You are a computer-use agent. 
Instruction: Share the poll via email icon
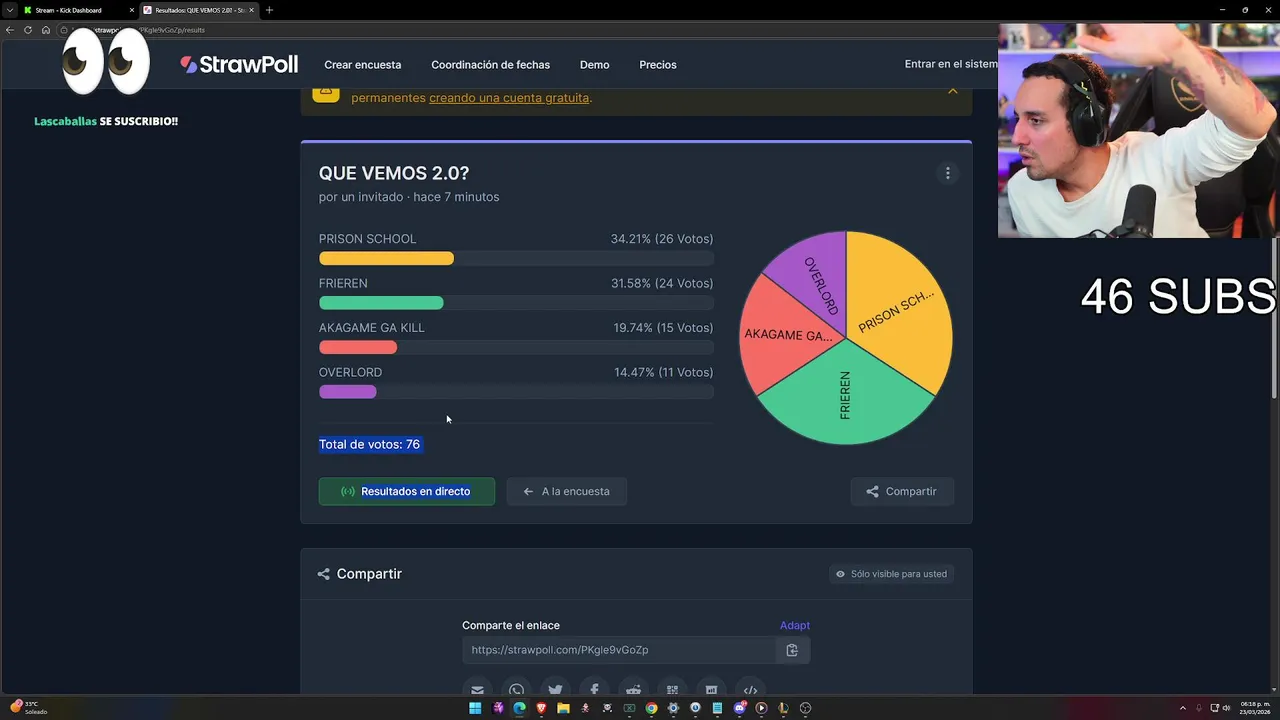477,689
